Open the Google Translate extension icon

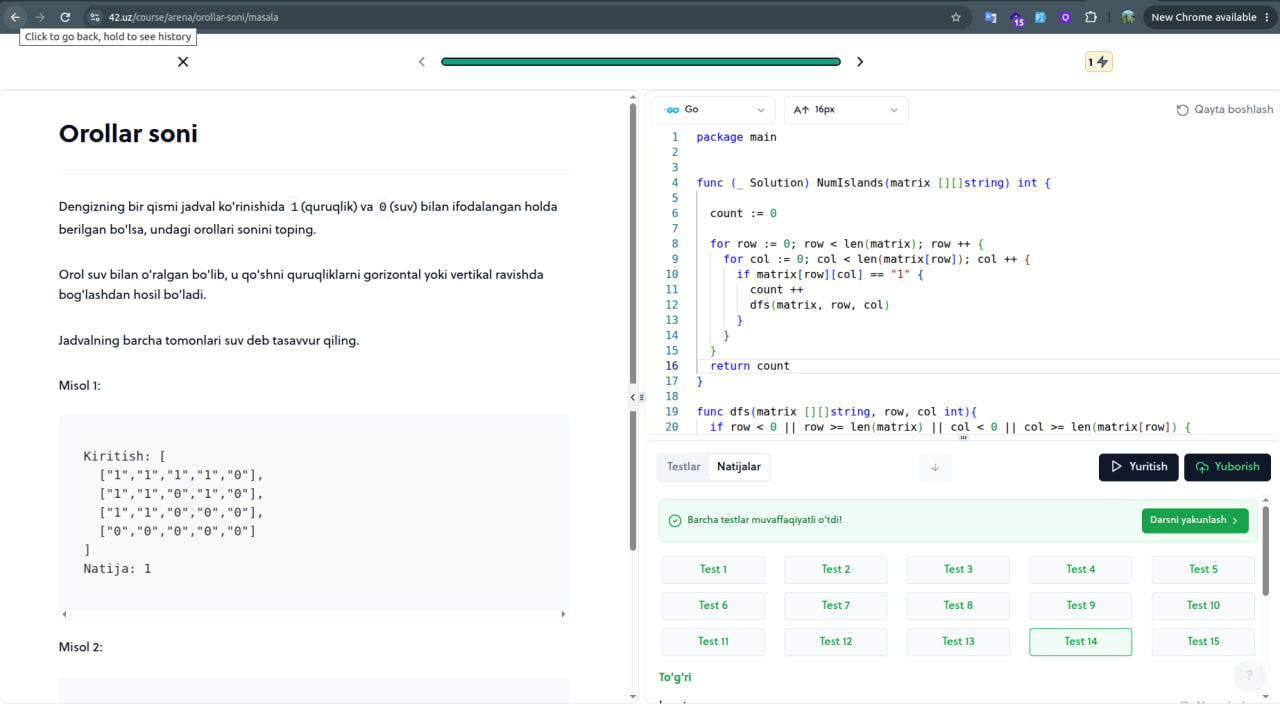coord(991,17)
